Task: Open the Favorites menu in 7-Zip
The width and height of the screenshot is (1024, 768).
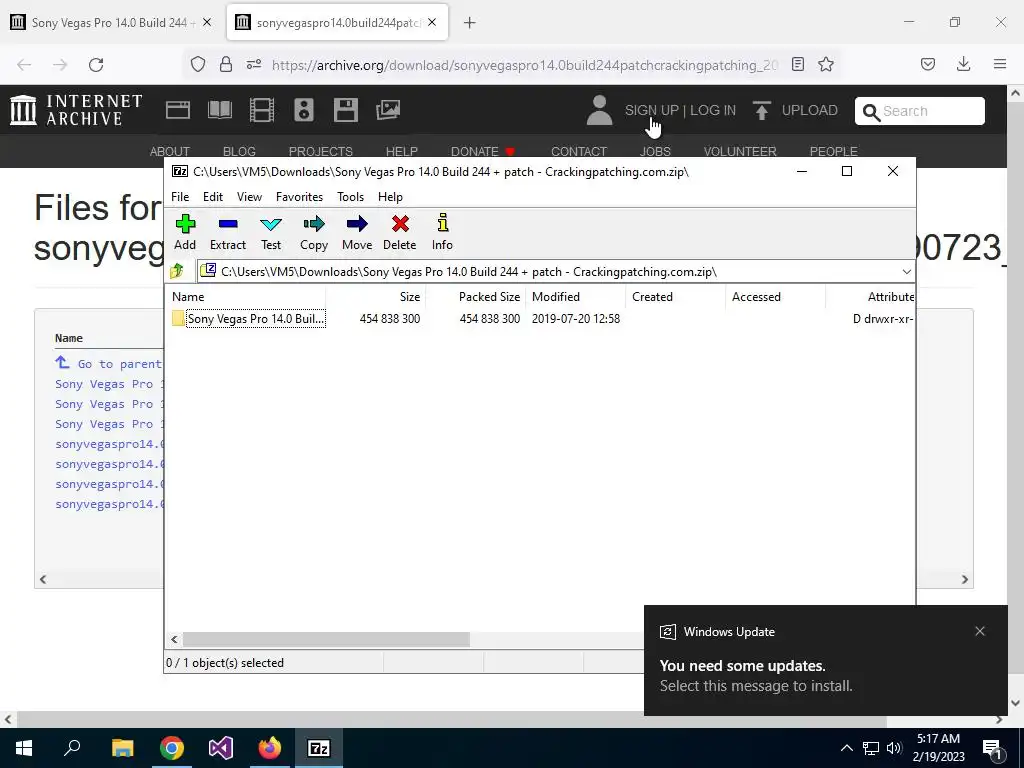Action: click(299, 197)
